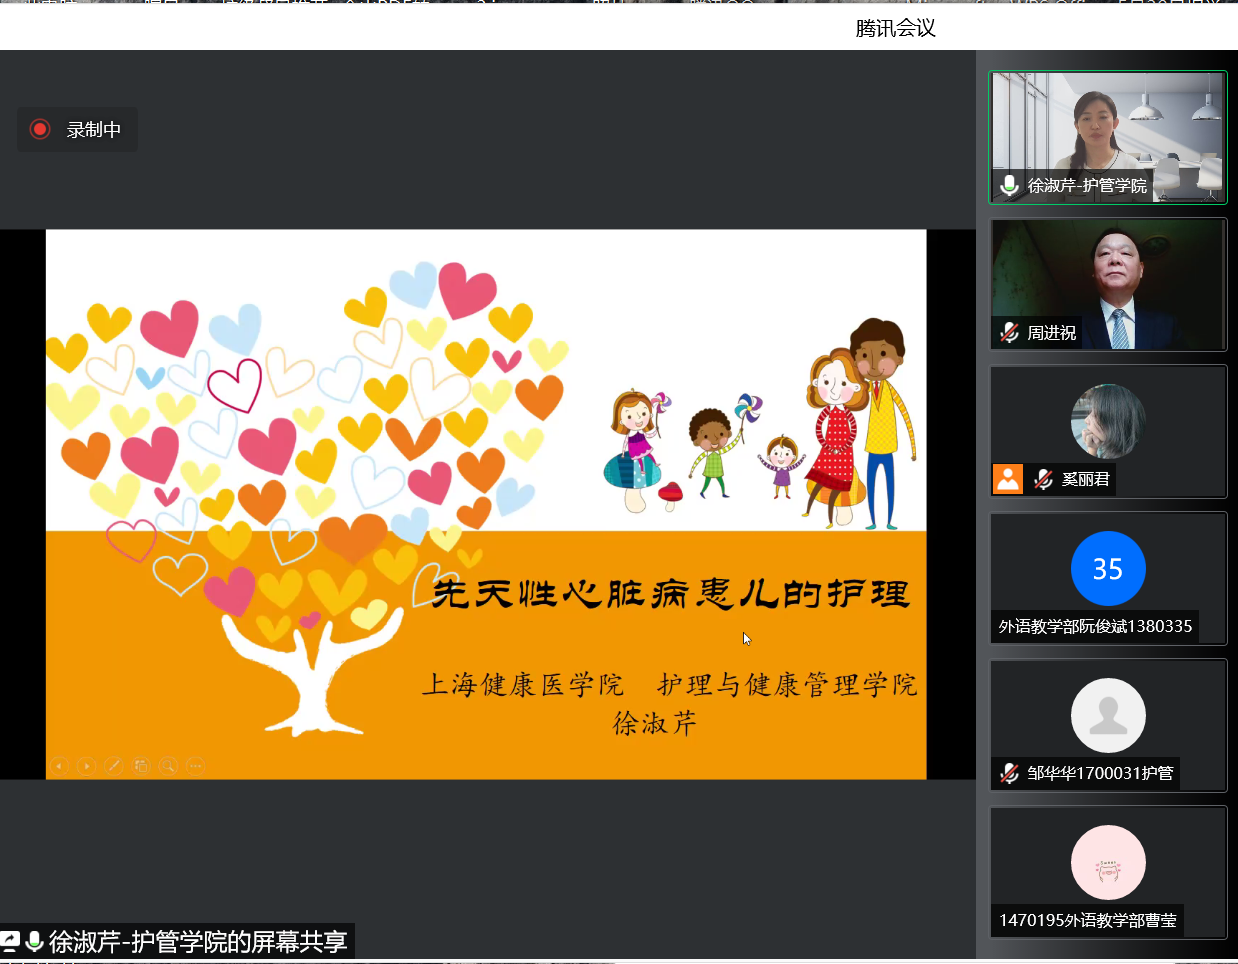The width and height of the screenshot is (1238, 964).
Task: Click the next slide arrow on the slide
Action: pyautogui.click(x=86, y=766)
